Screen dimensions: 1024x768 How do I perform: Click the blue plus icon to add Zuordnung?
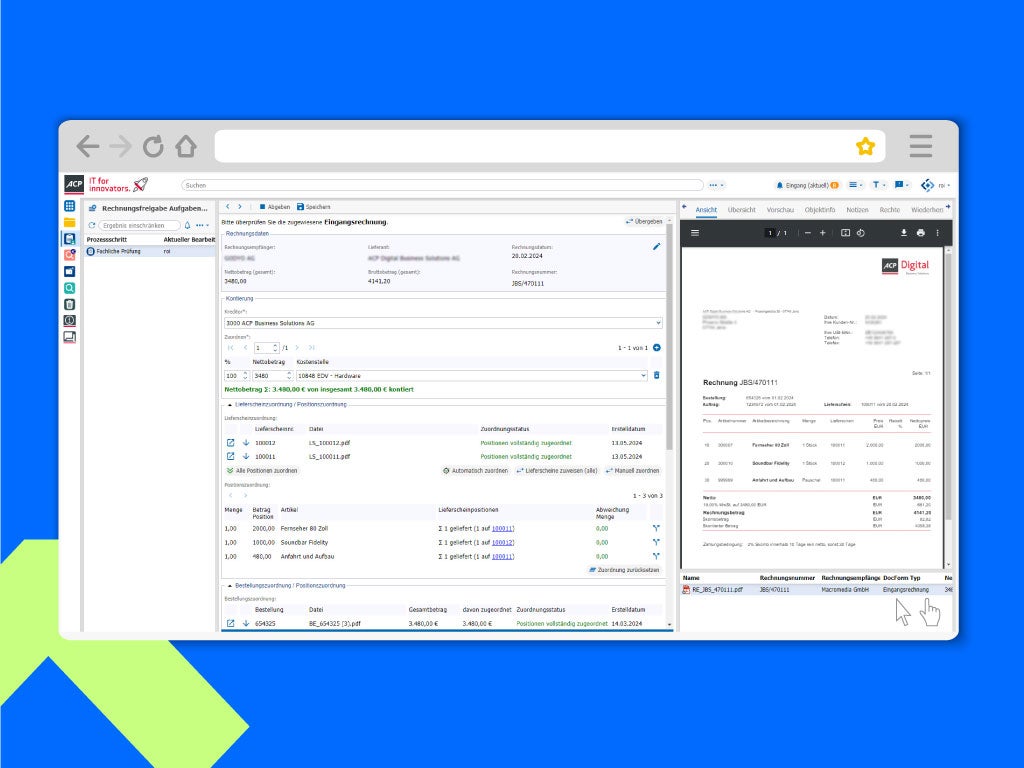point(657,348)
